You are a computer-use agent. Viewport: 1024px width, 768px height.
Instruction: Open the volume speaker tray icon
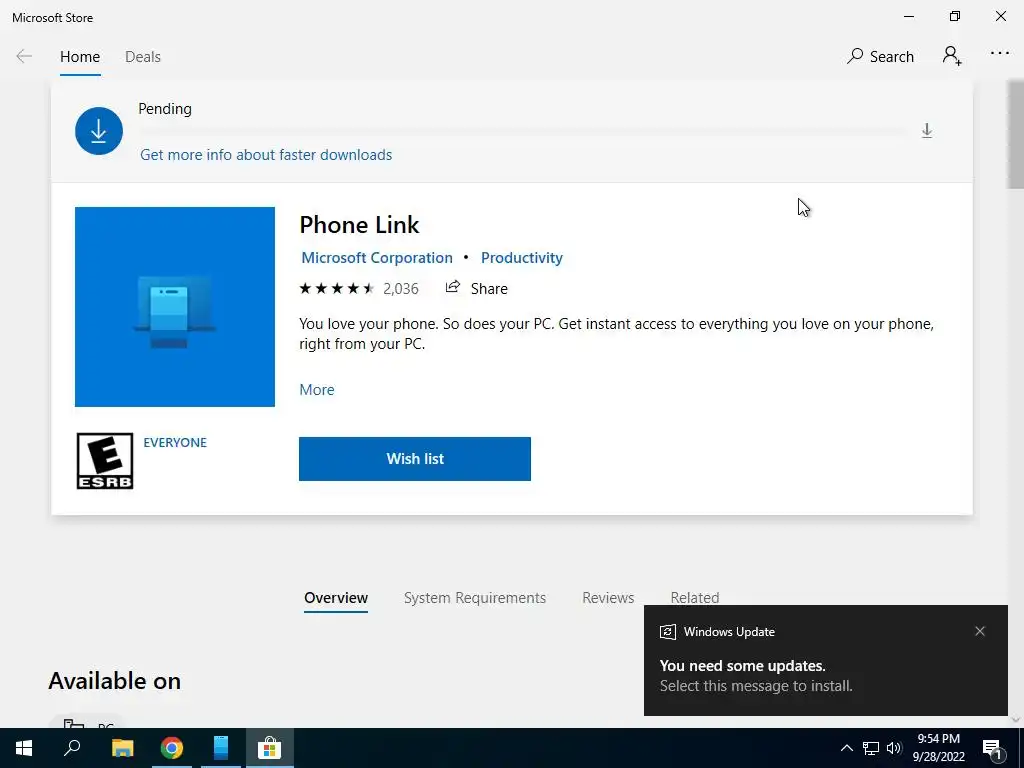point(894,748)
